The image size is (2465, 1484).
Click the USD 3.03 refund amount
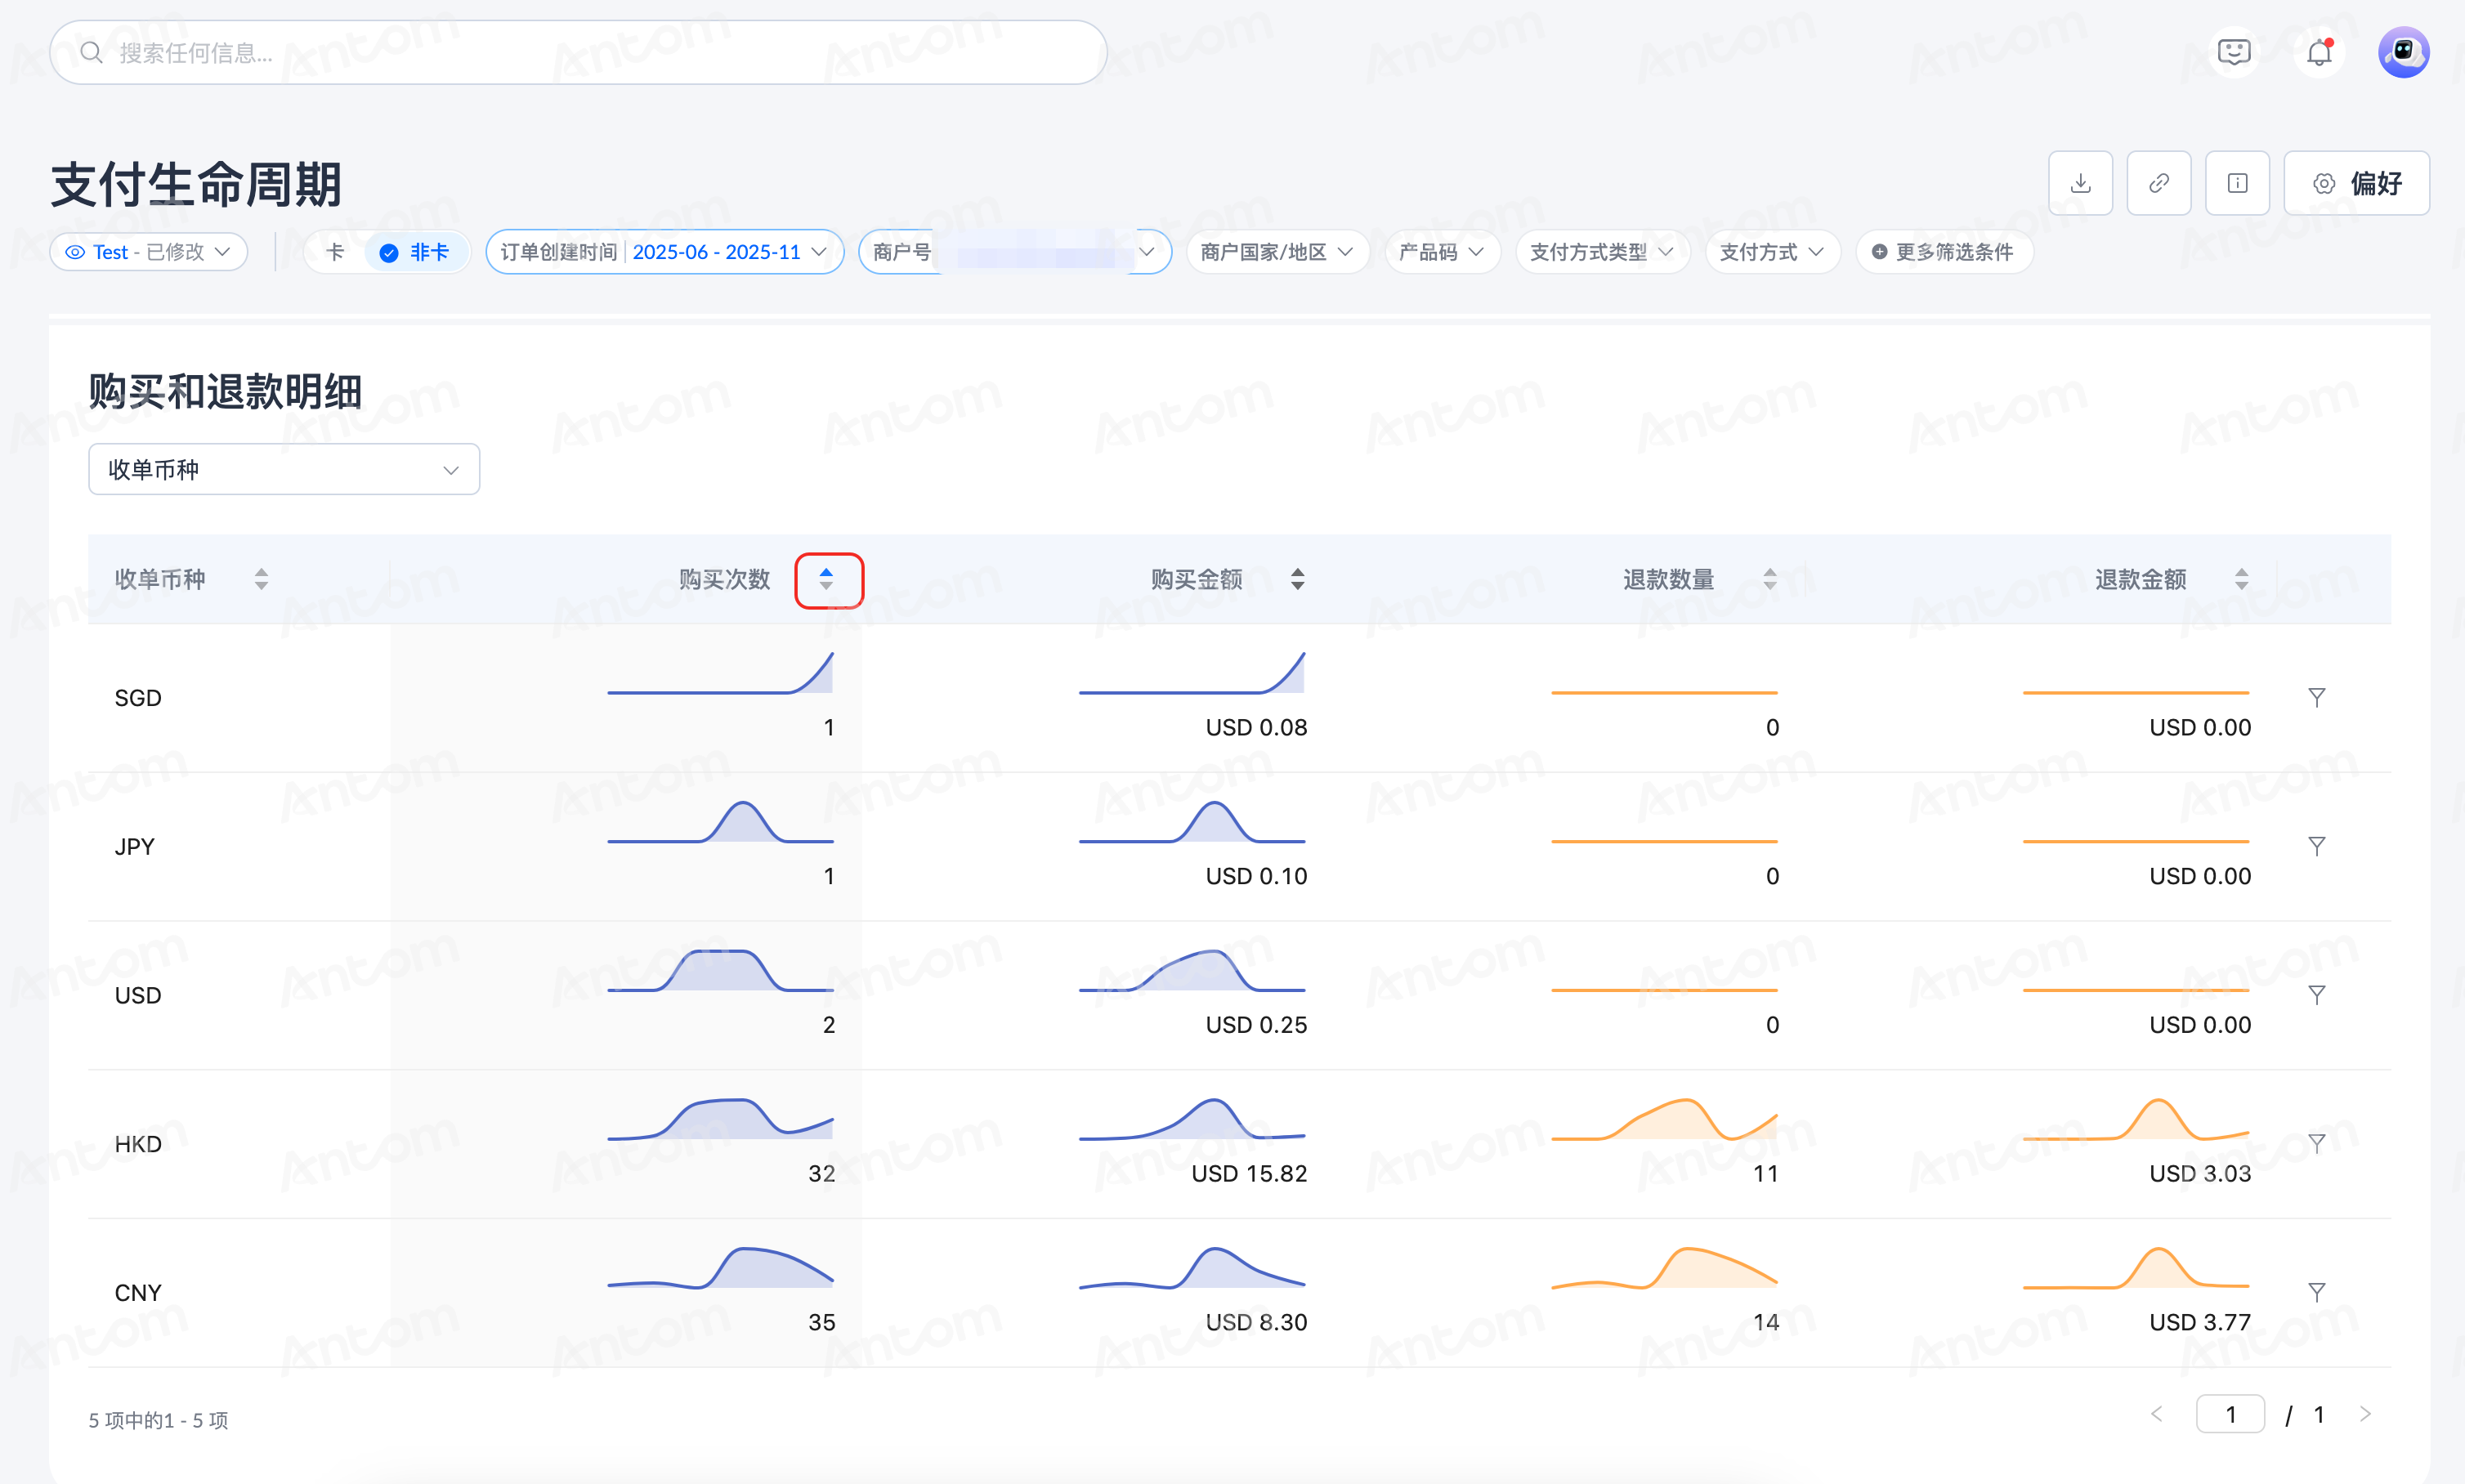tap(2200, 1173)
